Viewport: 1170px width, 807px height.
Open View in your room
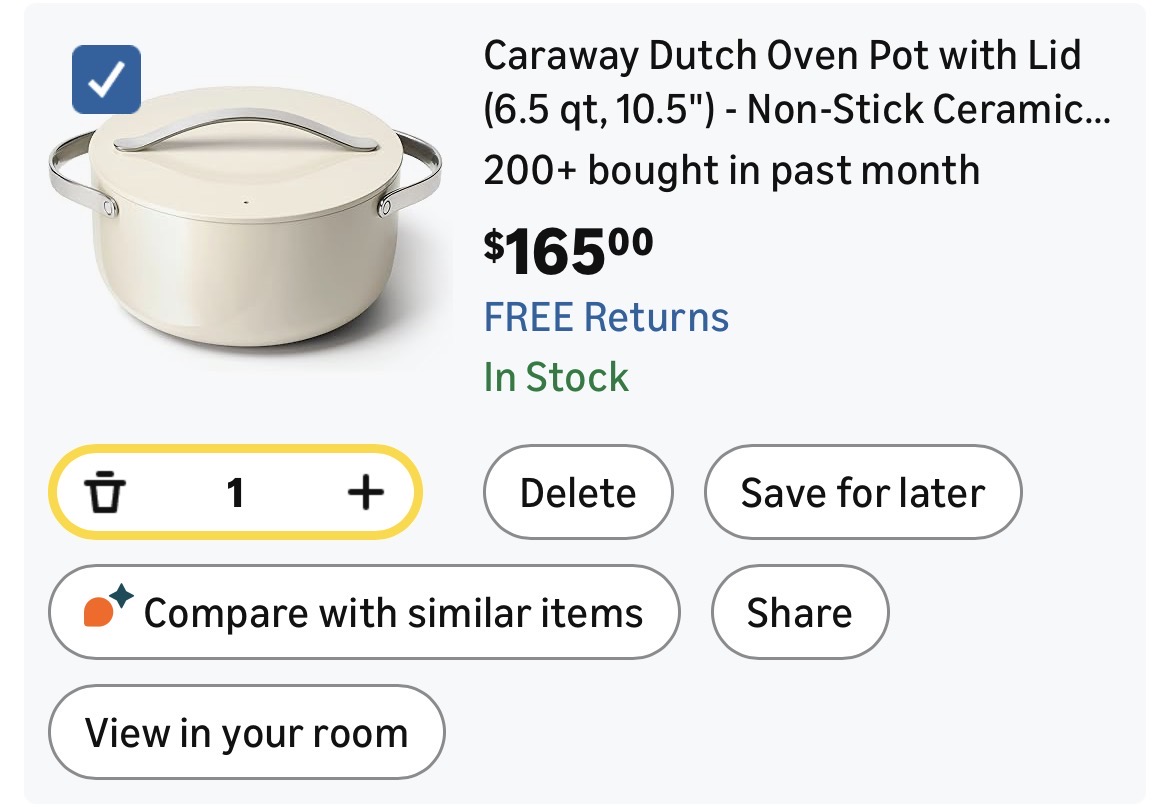click(246, 733)
